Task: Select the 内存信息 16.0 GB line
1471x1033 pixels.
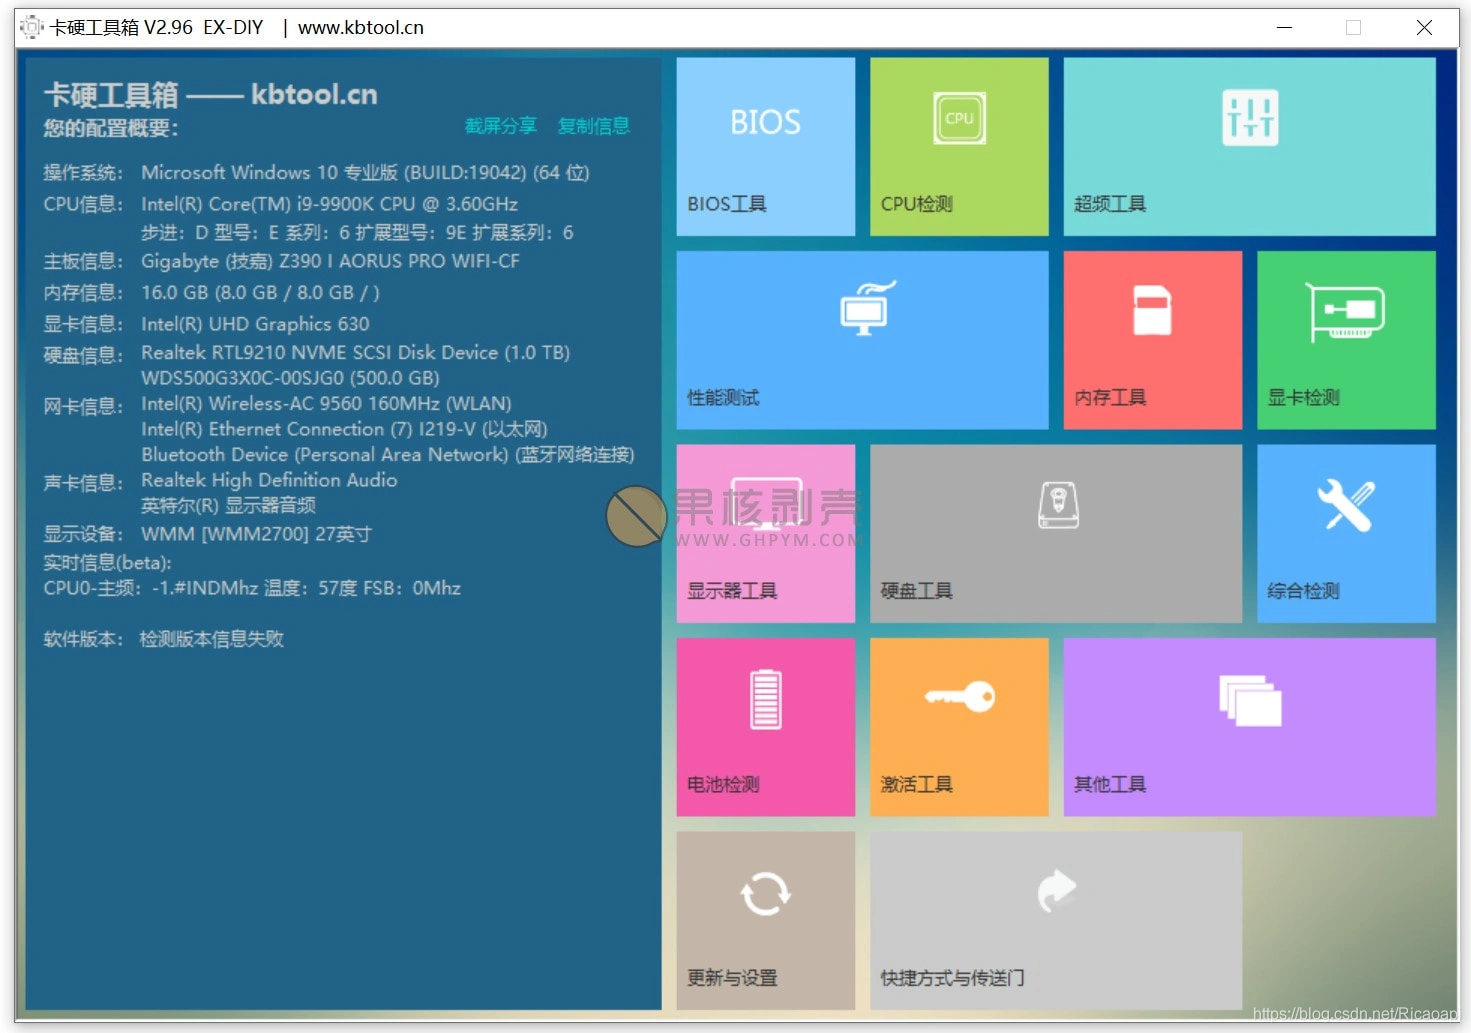Action: (260, 293)
